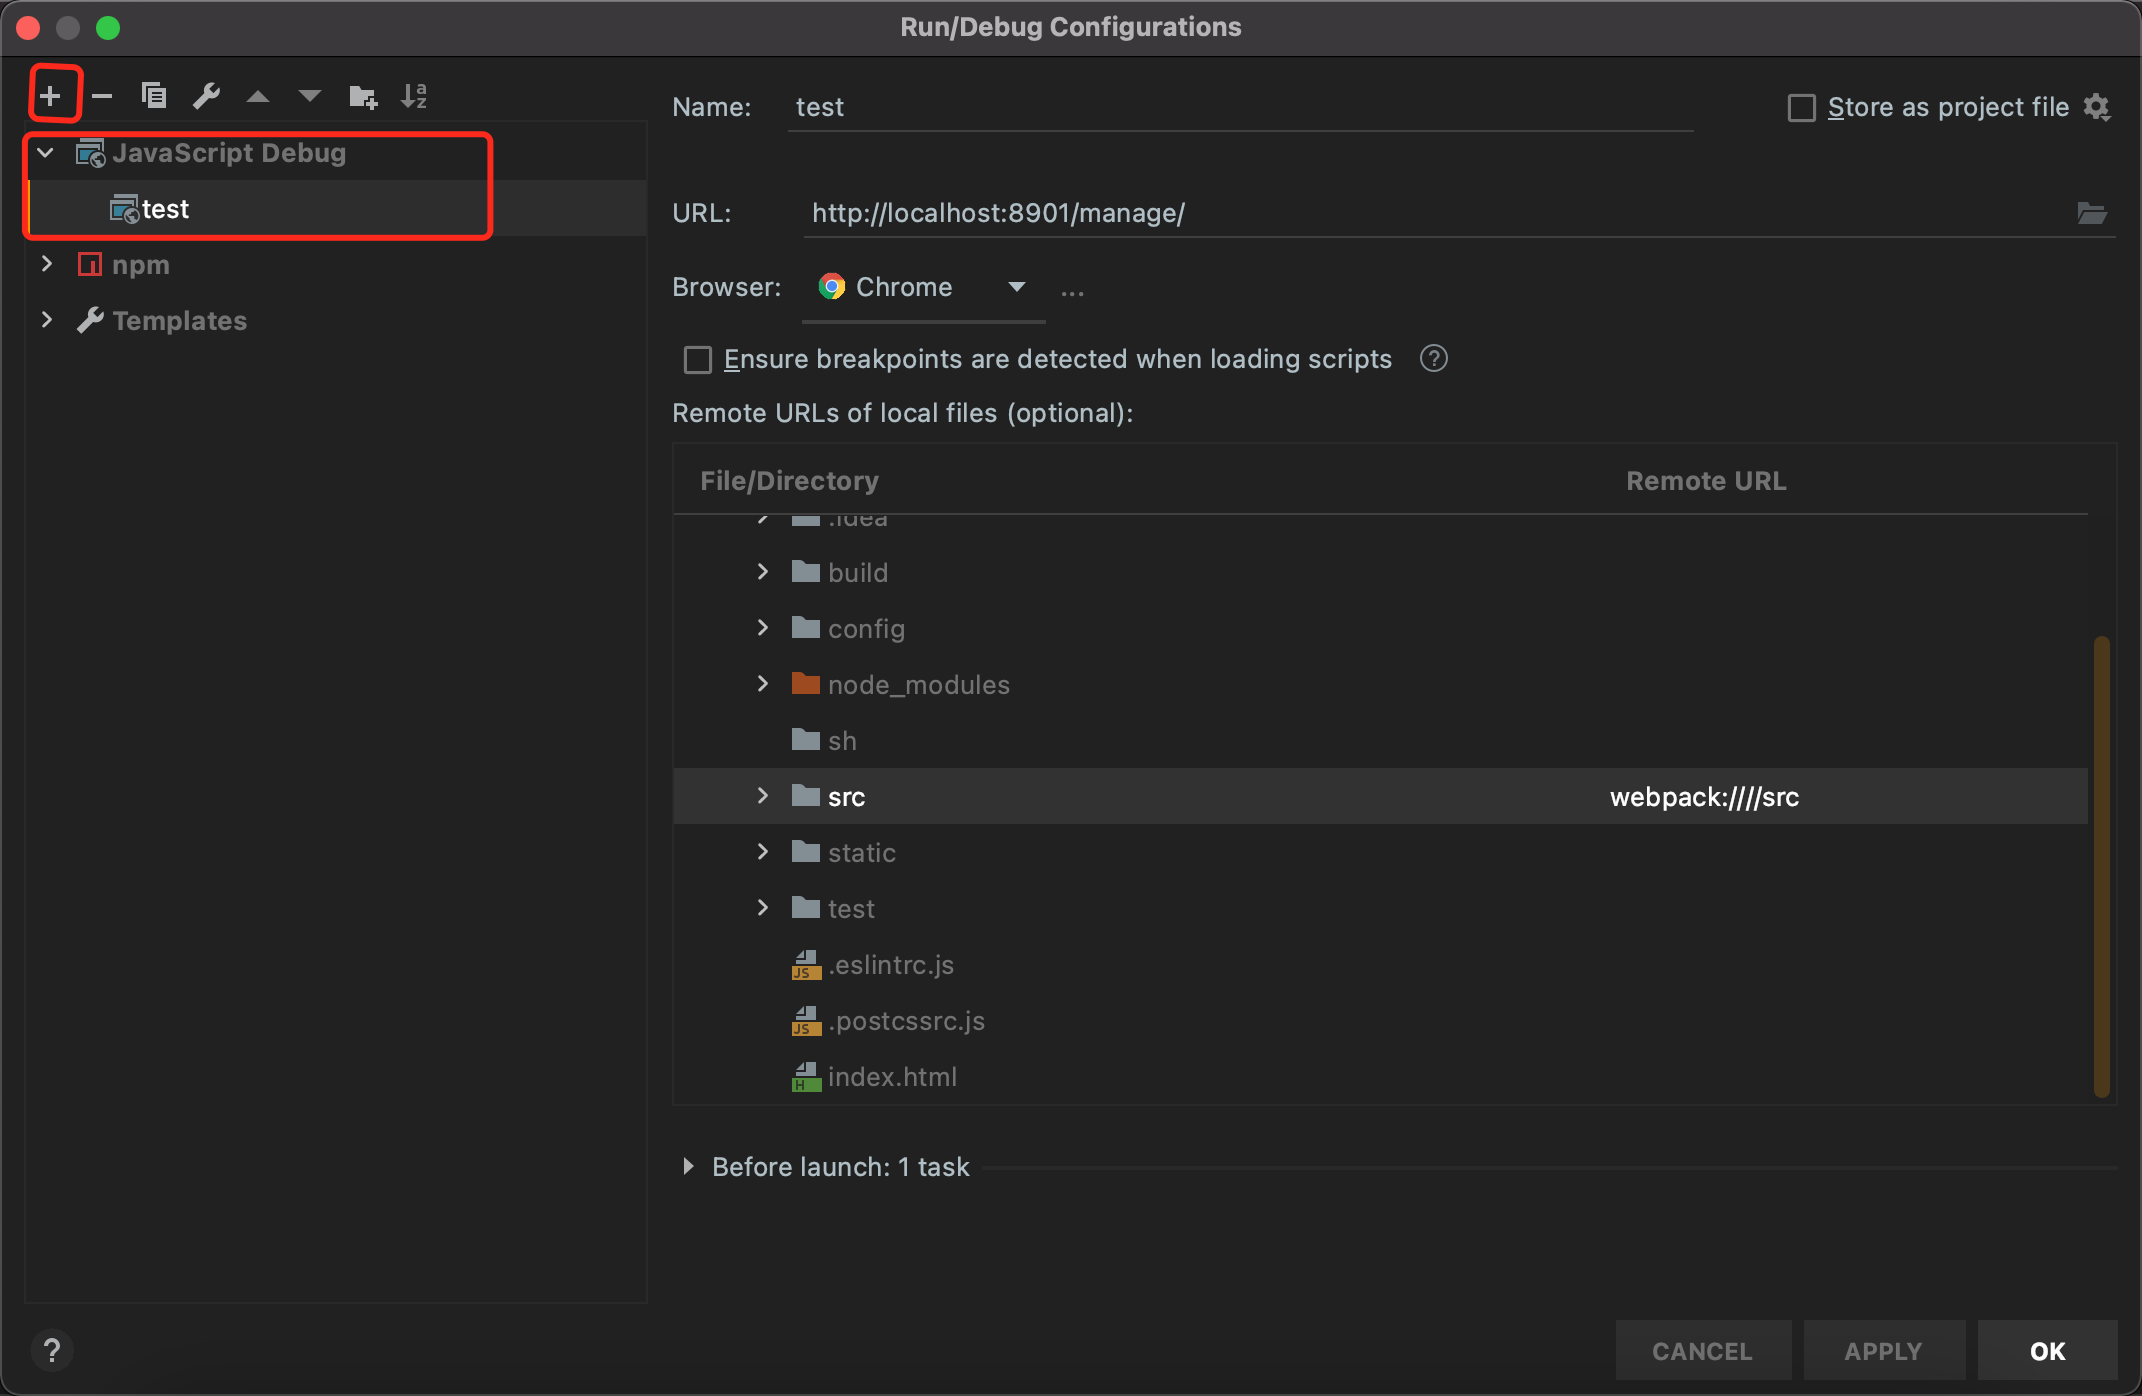Screen dimensions: 2142x1396
Task: Click the Apply button
Action: 1884,1351
